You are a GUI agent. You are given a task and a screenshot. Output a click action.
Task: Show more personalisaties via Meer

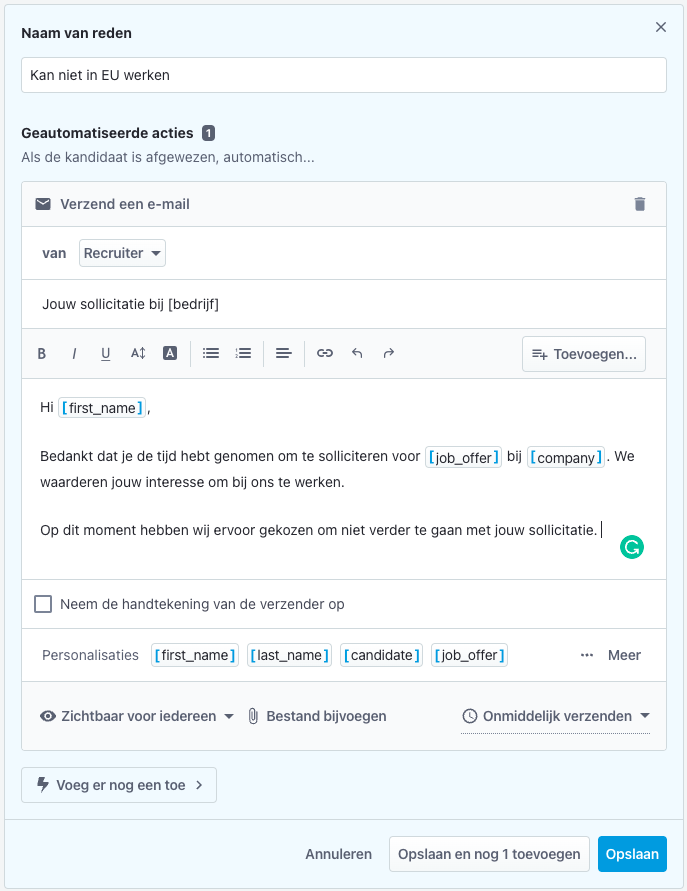click(624, 655)
